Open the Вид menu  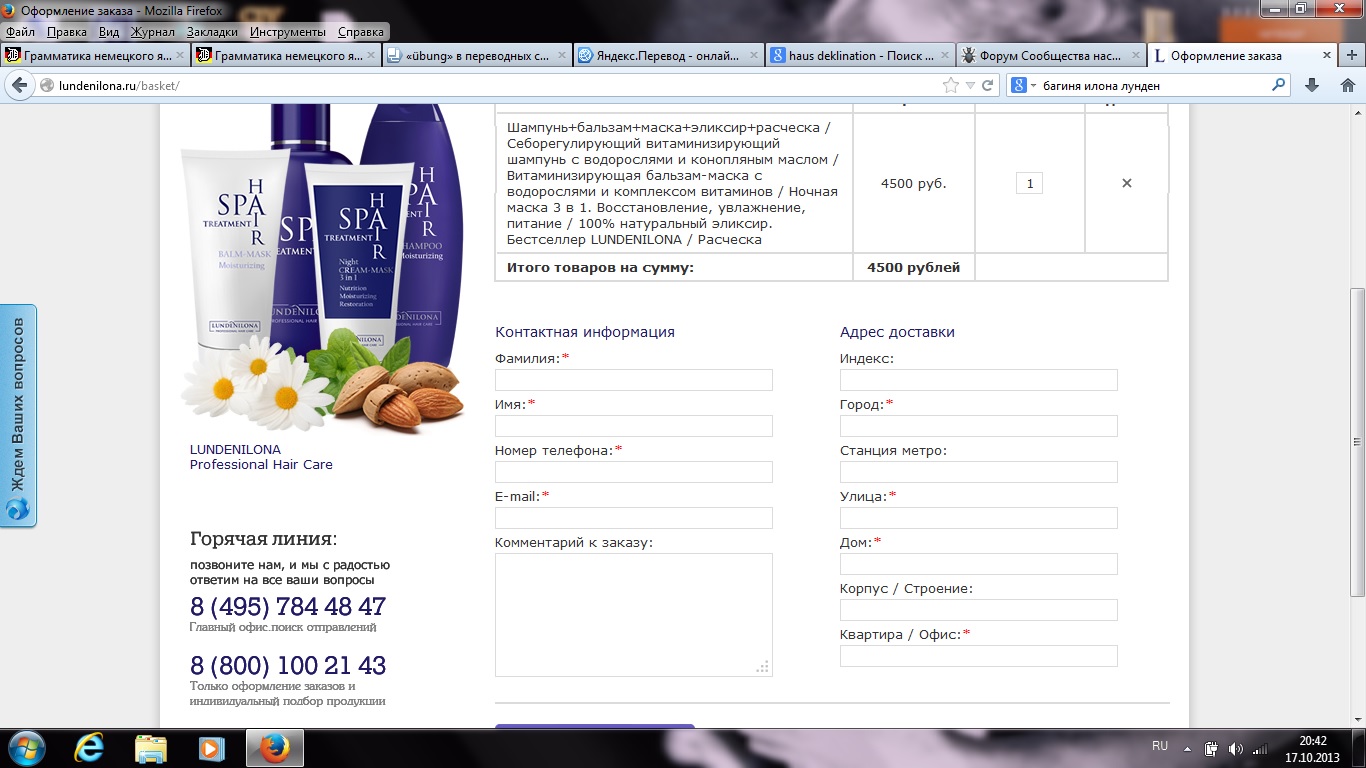coord(109,32)
